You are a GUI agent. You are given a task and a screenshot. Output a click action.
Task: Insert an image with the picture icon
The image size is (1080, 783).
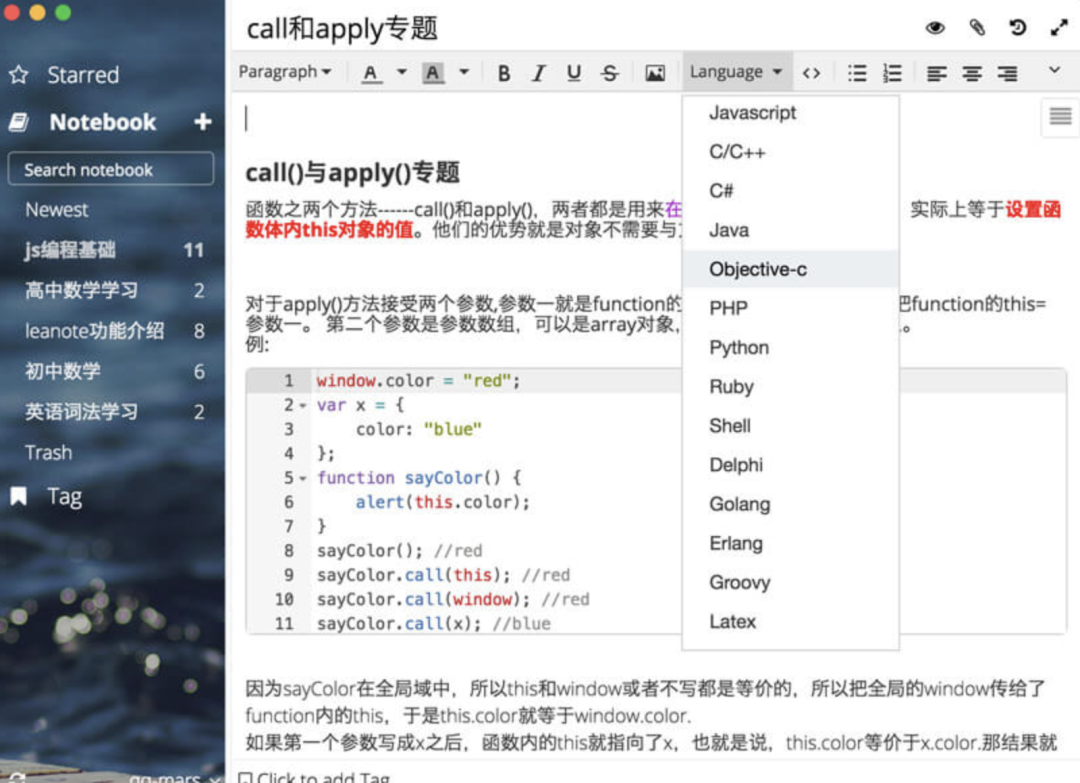tap(654, 72)
